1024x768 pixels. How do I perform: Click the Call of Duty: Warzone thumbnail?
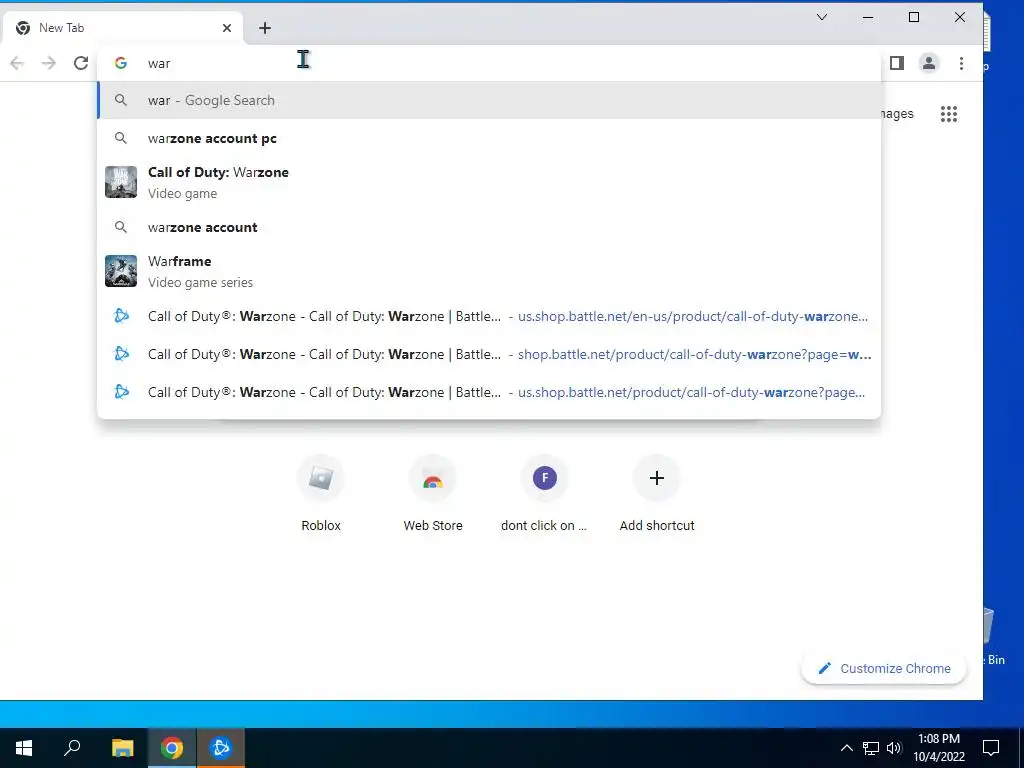pos(121,182)
